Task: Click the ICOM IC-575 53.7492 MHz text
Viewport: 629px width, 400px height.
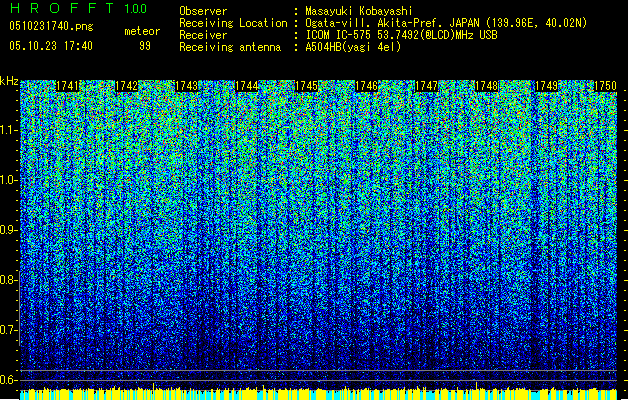Action: (402, 35)
